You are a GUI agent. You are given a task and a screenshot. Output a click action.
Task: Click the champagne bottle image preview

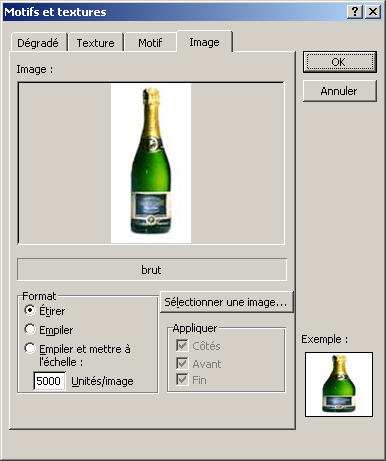point(151,163)
